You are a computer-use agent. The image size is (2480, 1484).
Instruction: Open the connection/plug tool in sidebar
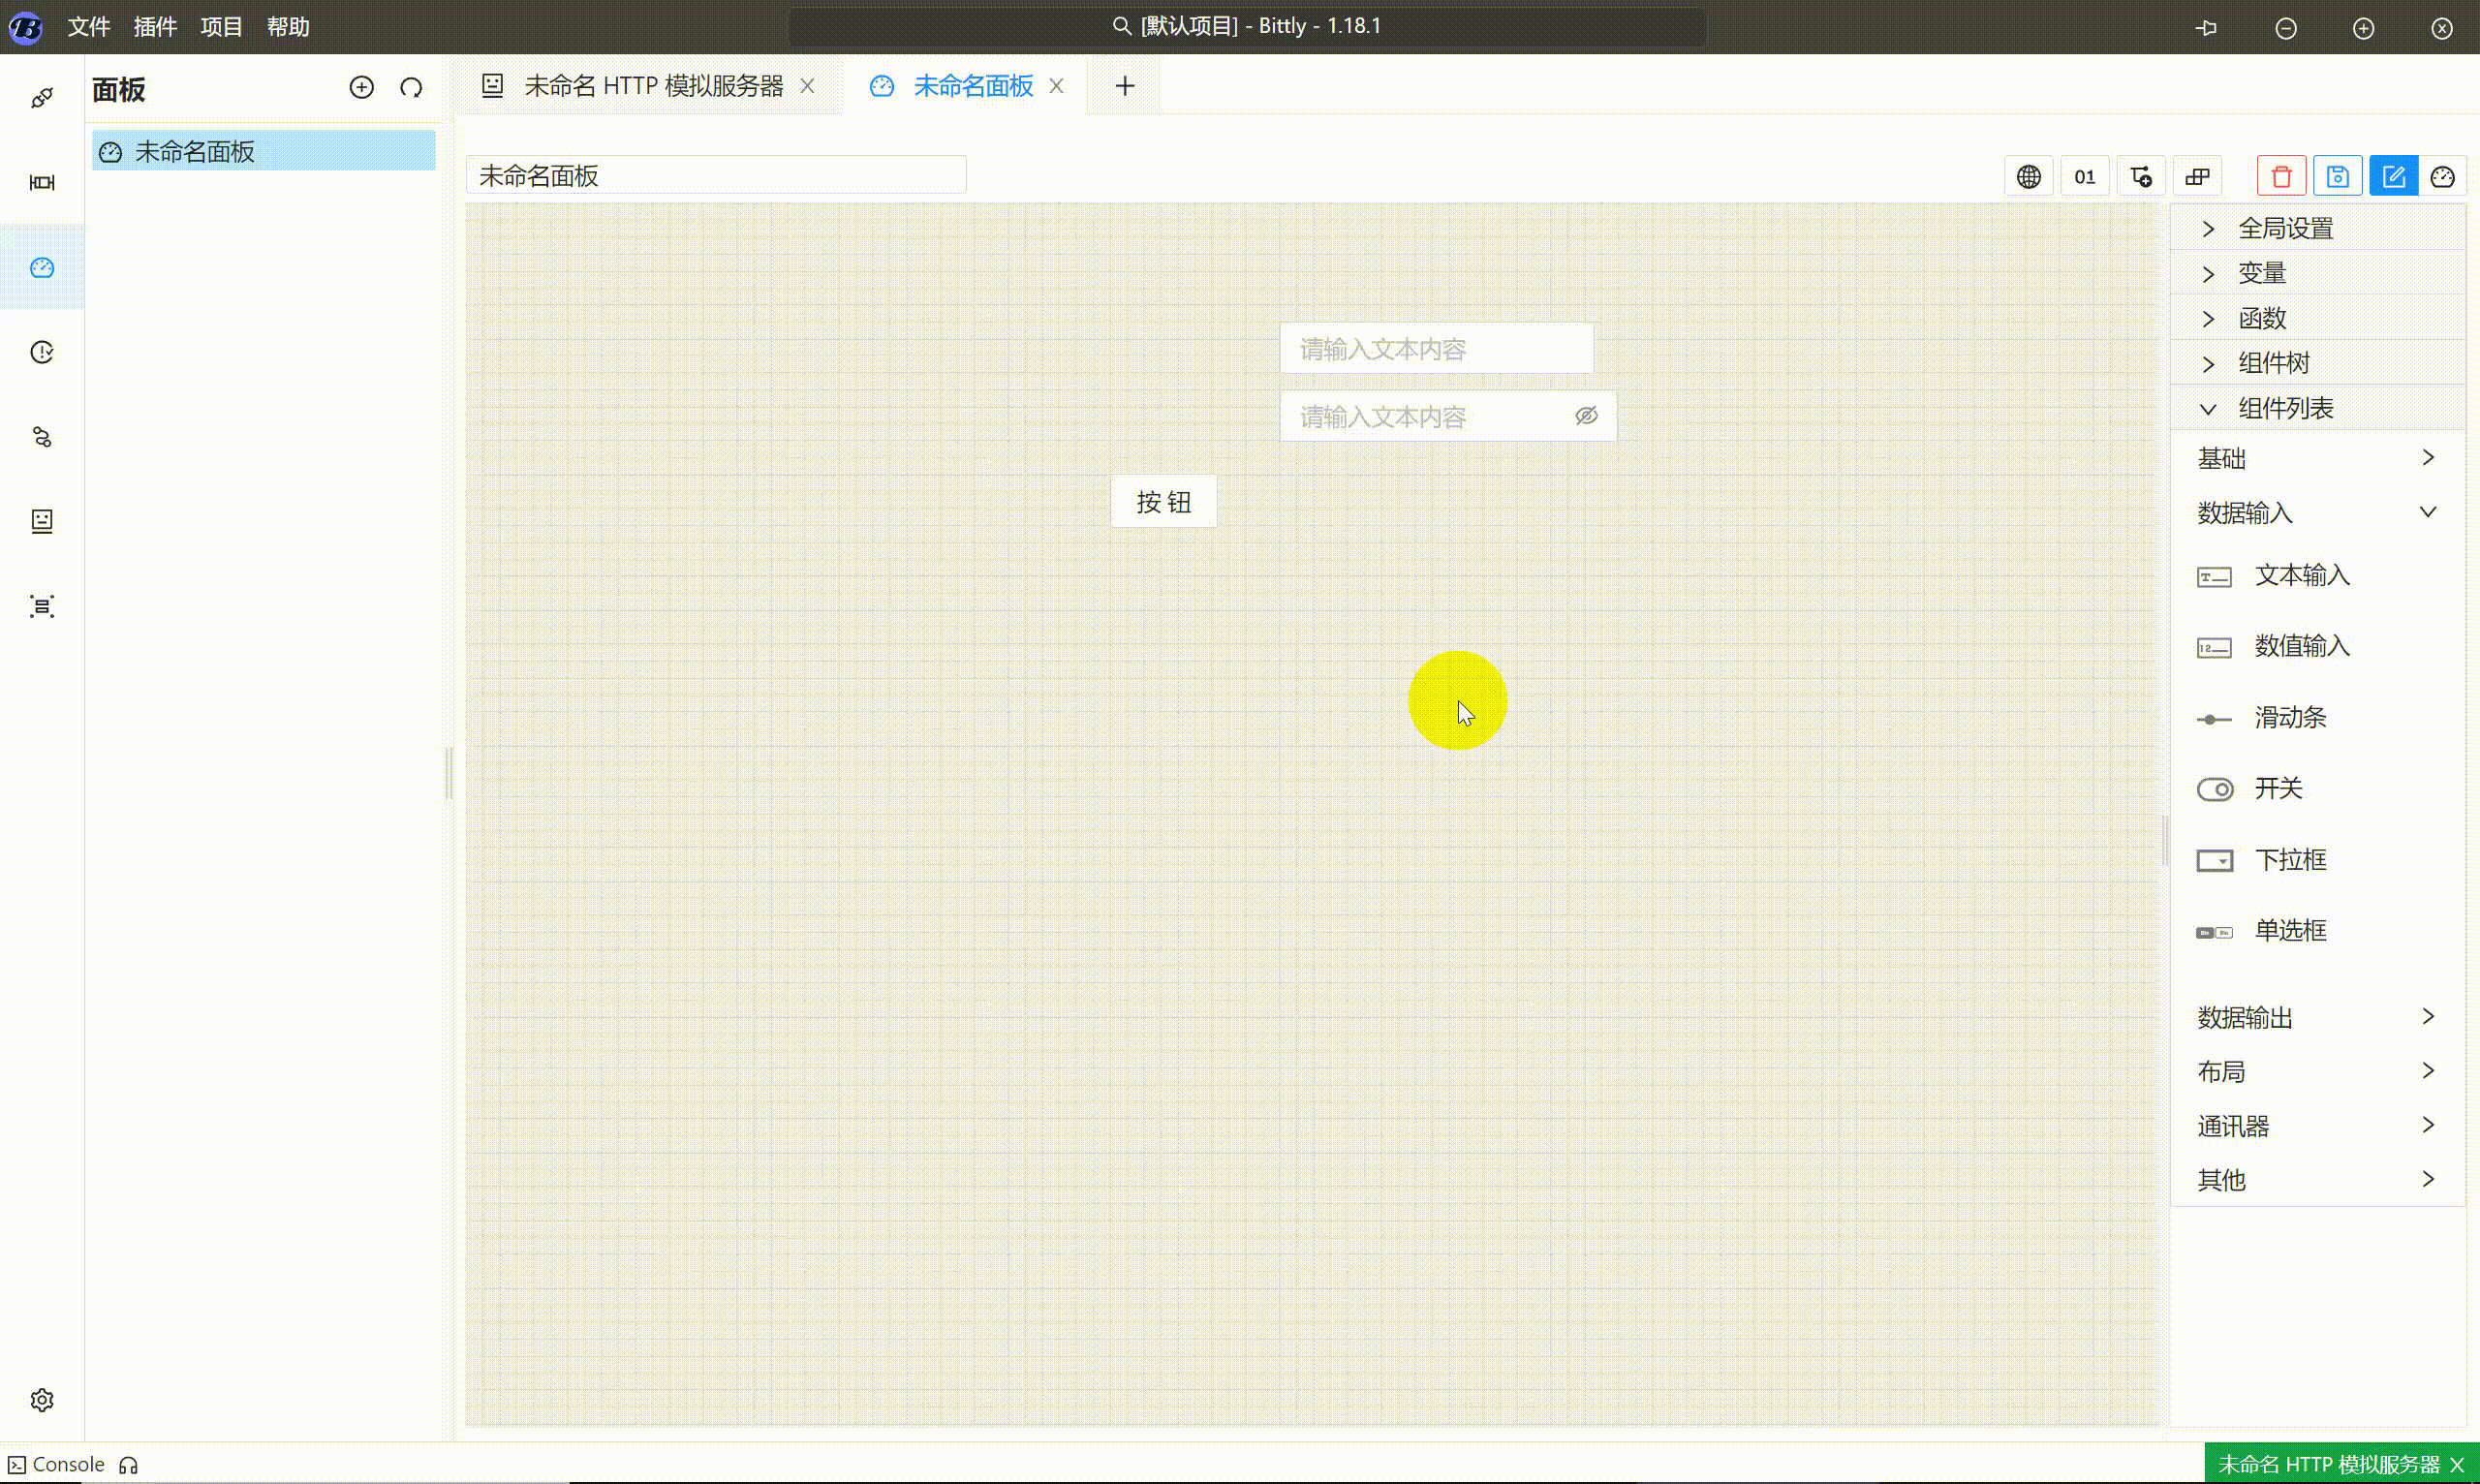click(42, 98)
